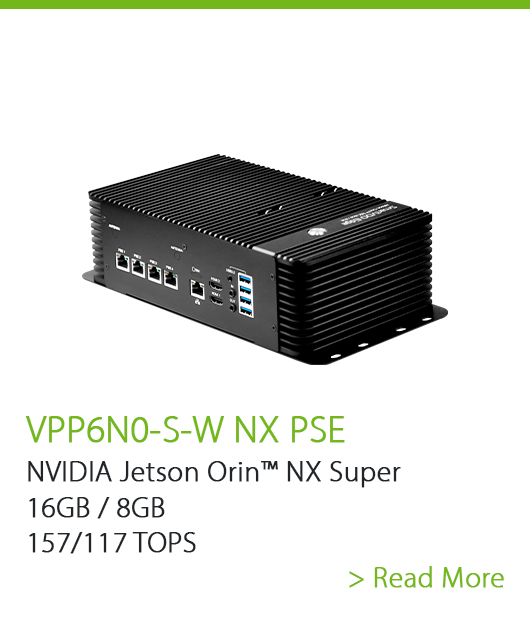
Task: Click the 157/117 TOPS performance text
Action: coord(111,542)
